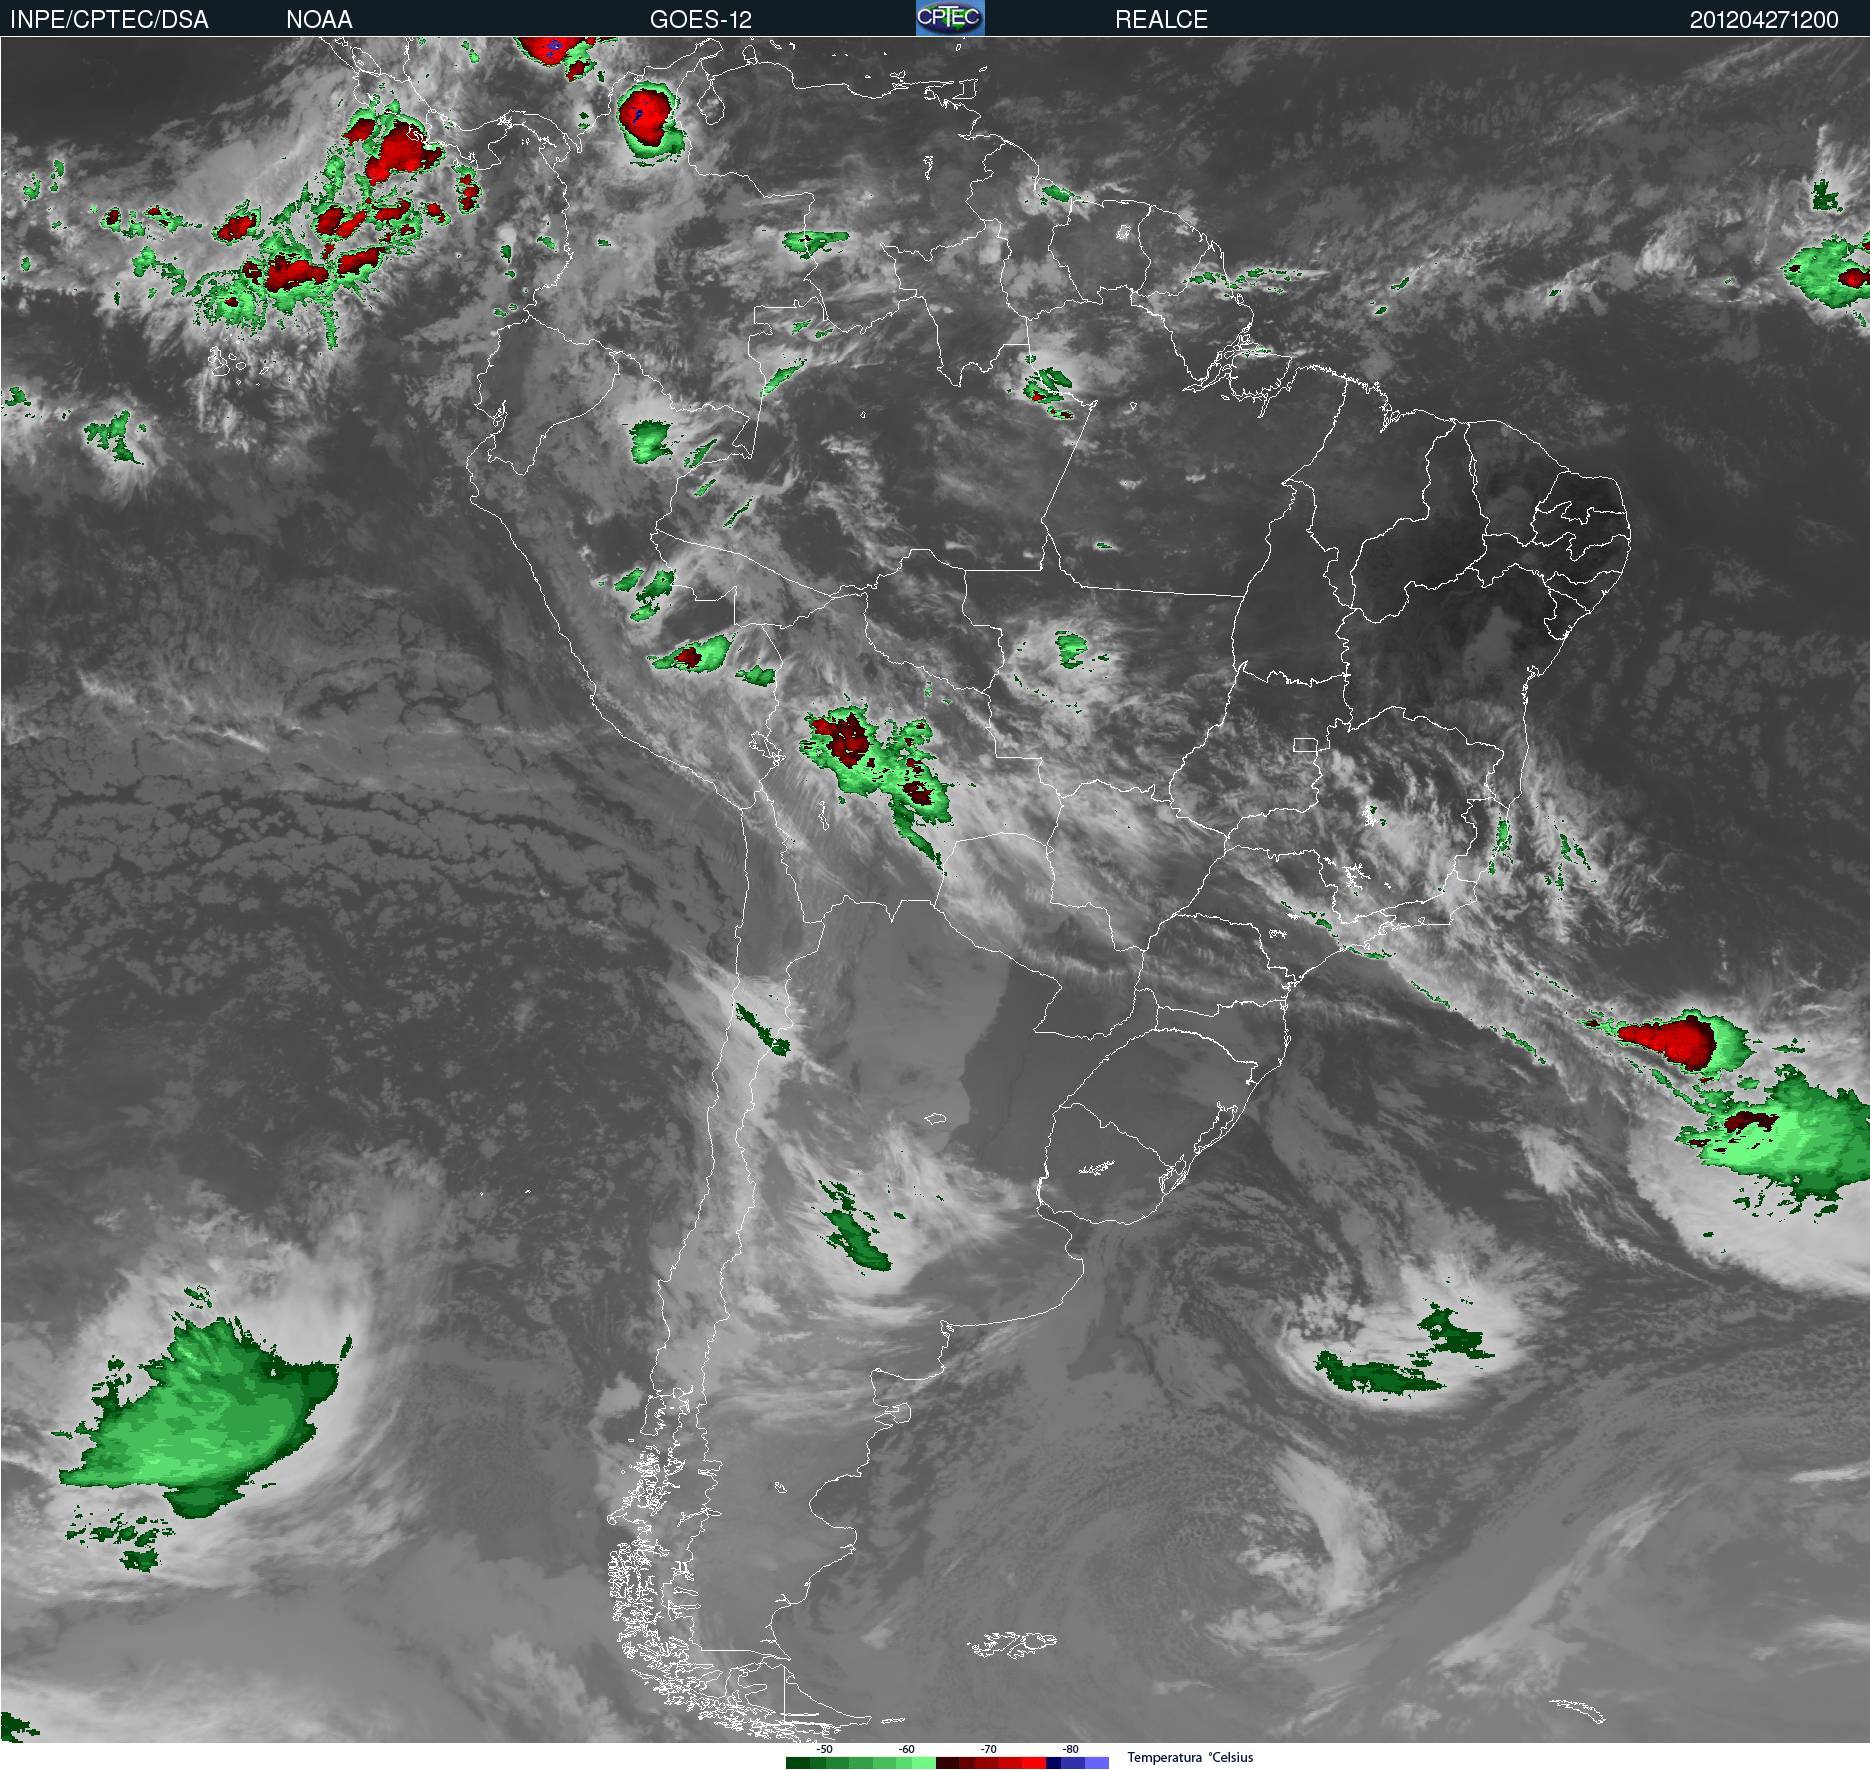This screenshot has height=1770, width=1870.
Task: Click the Temperatura °Celsius legend caption
Action: click(x=1190, y=1757)
